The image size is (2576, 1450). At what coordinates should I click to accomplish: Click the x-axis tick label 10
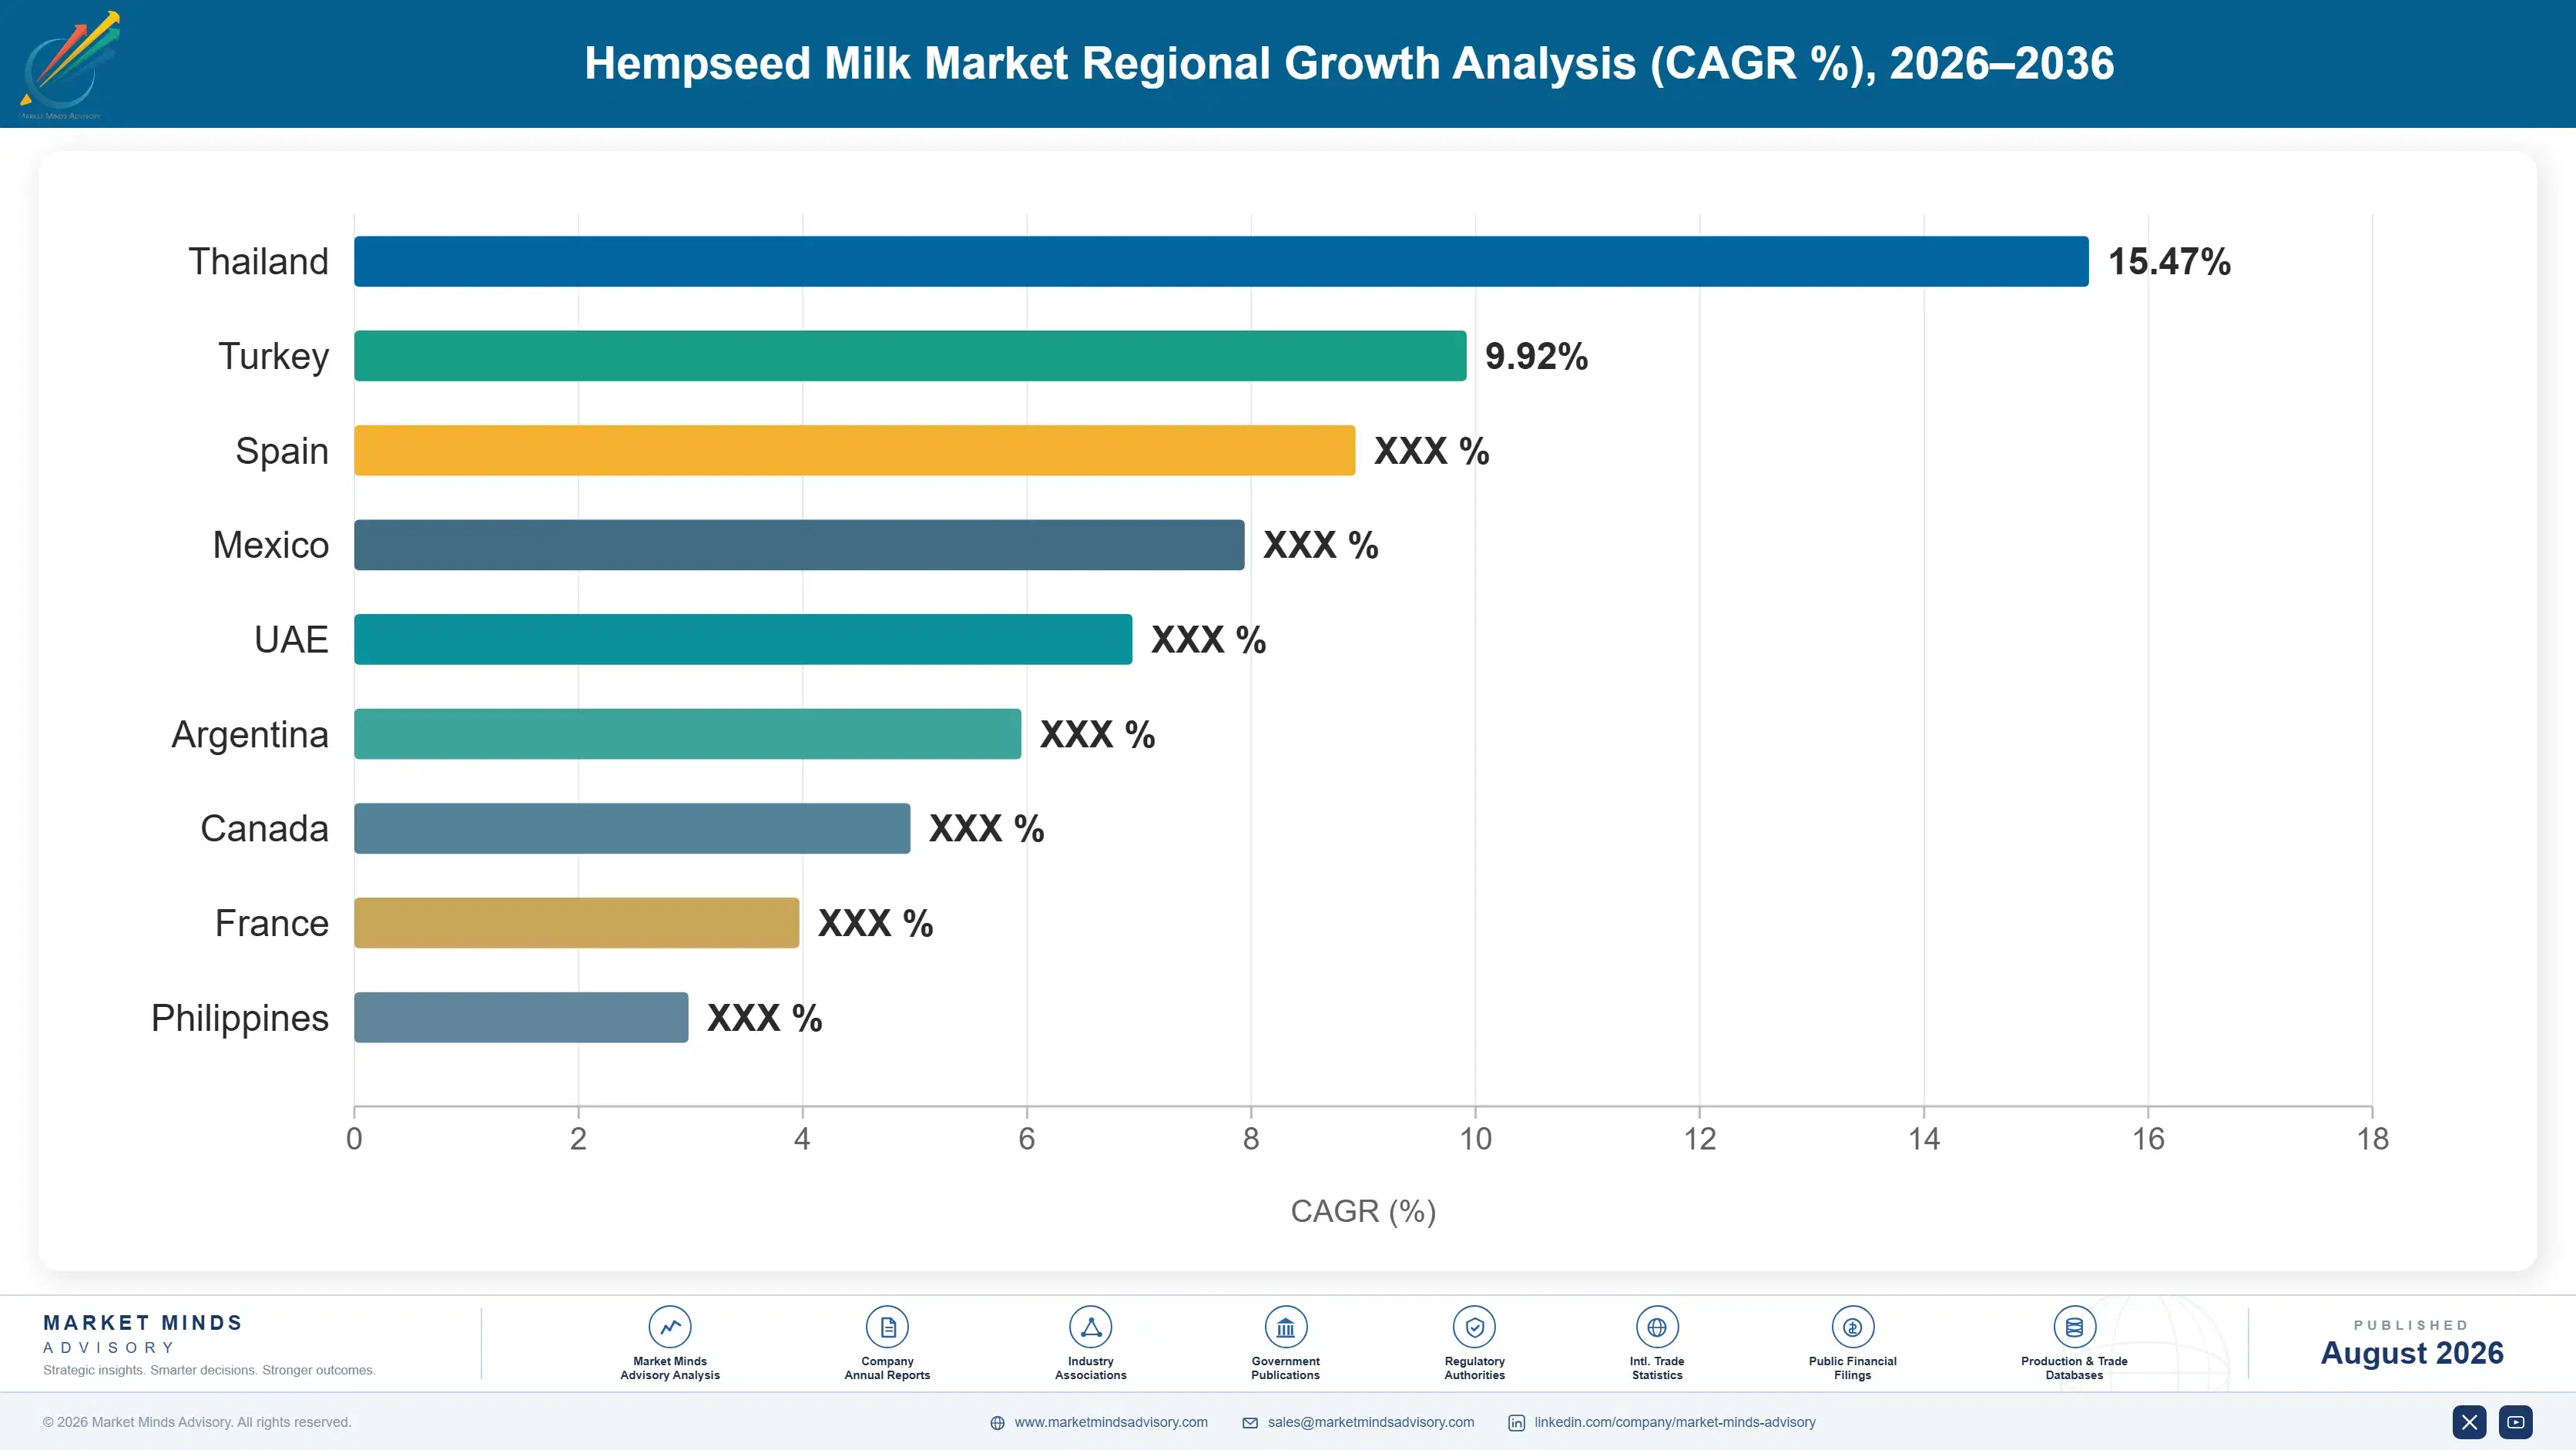click(1475, 1139)
